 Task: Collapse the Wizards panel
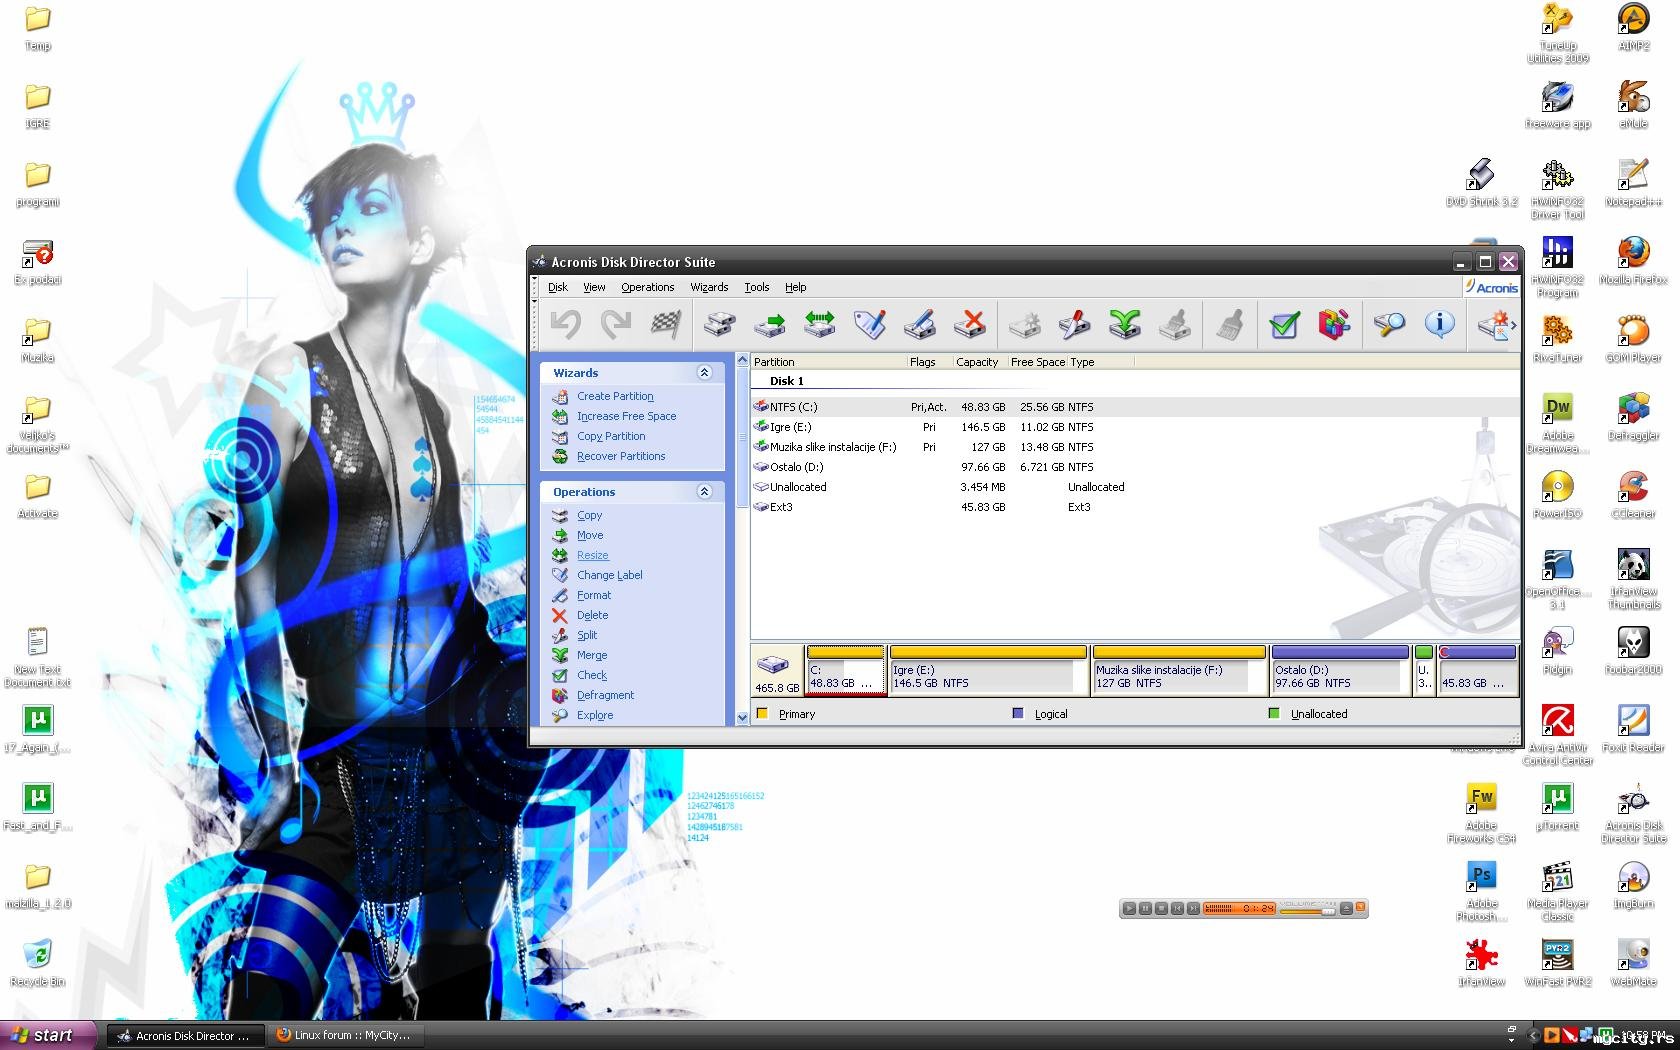704,372
